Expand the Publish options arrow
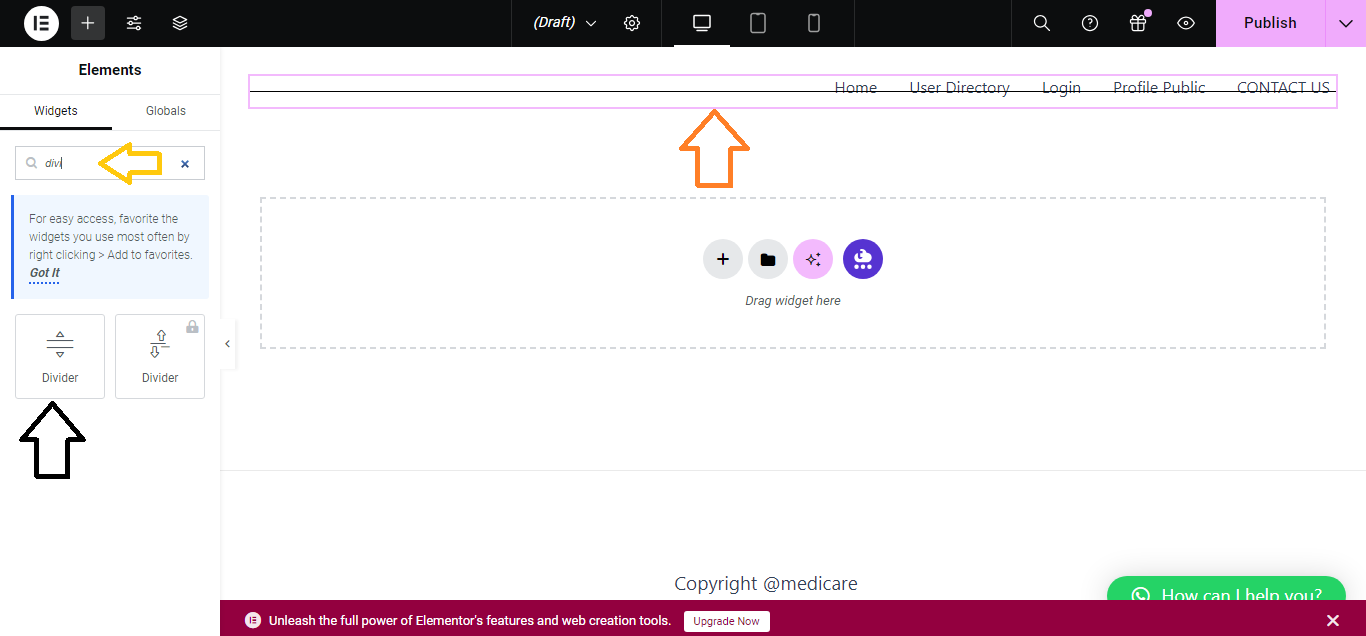1366x636 pixels. point(1345,23)
